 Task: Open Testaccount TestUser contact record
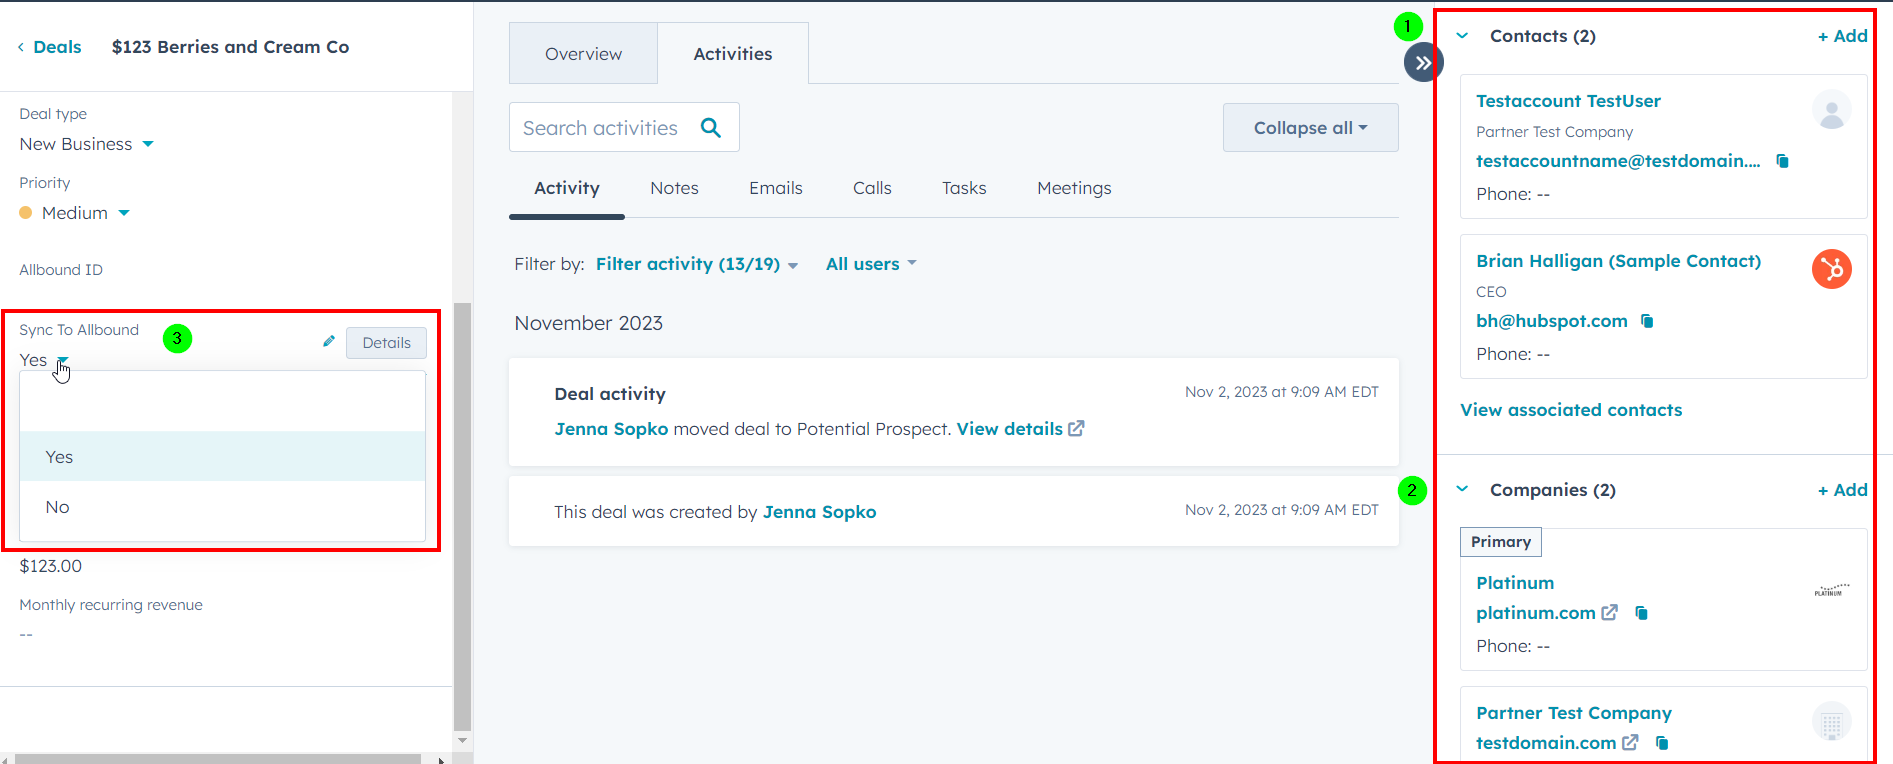point(1568,101)
